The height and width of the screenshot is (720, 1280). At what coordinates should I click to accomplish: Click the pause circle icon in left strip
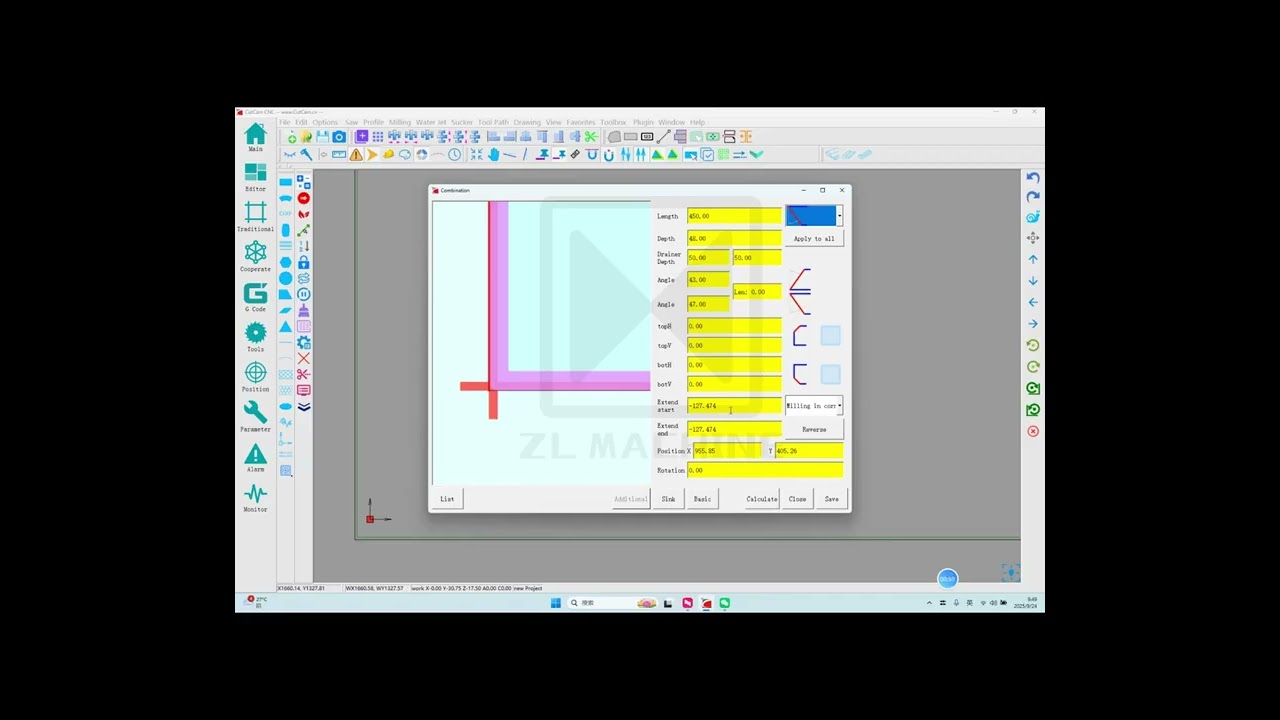coord(304,294)
